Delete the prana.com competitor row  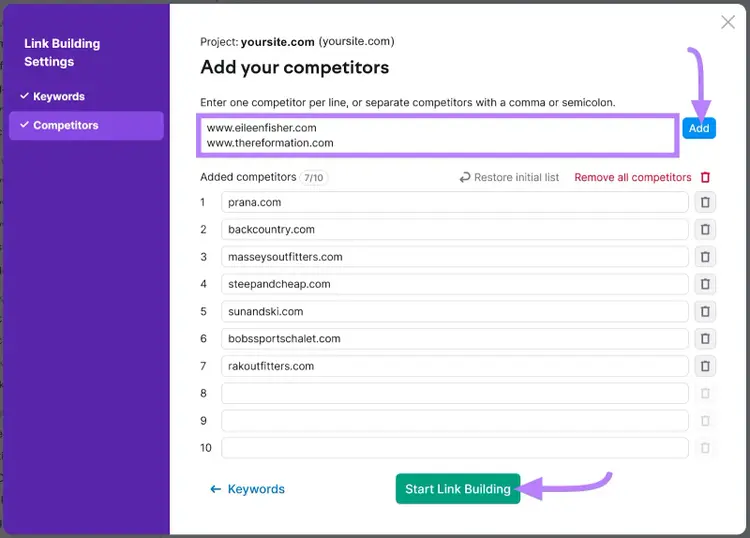click(x=705, y=202)
